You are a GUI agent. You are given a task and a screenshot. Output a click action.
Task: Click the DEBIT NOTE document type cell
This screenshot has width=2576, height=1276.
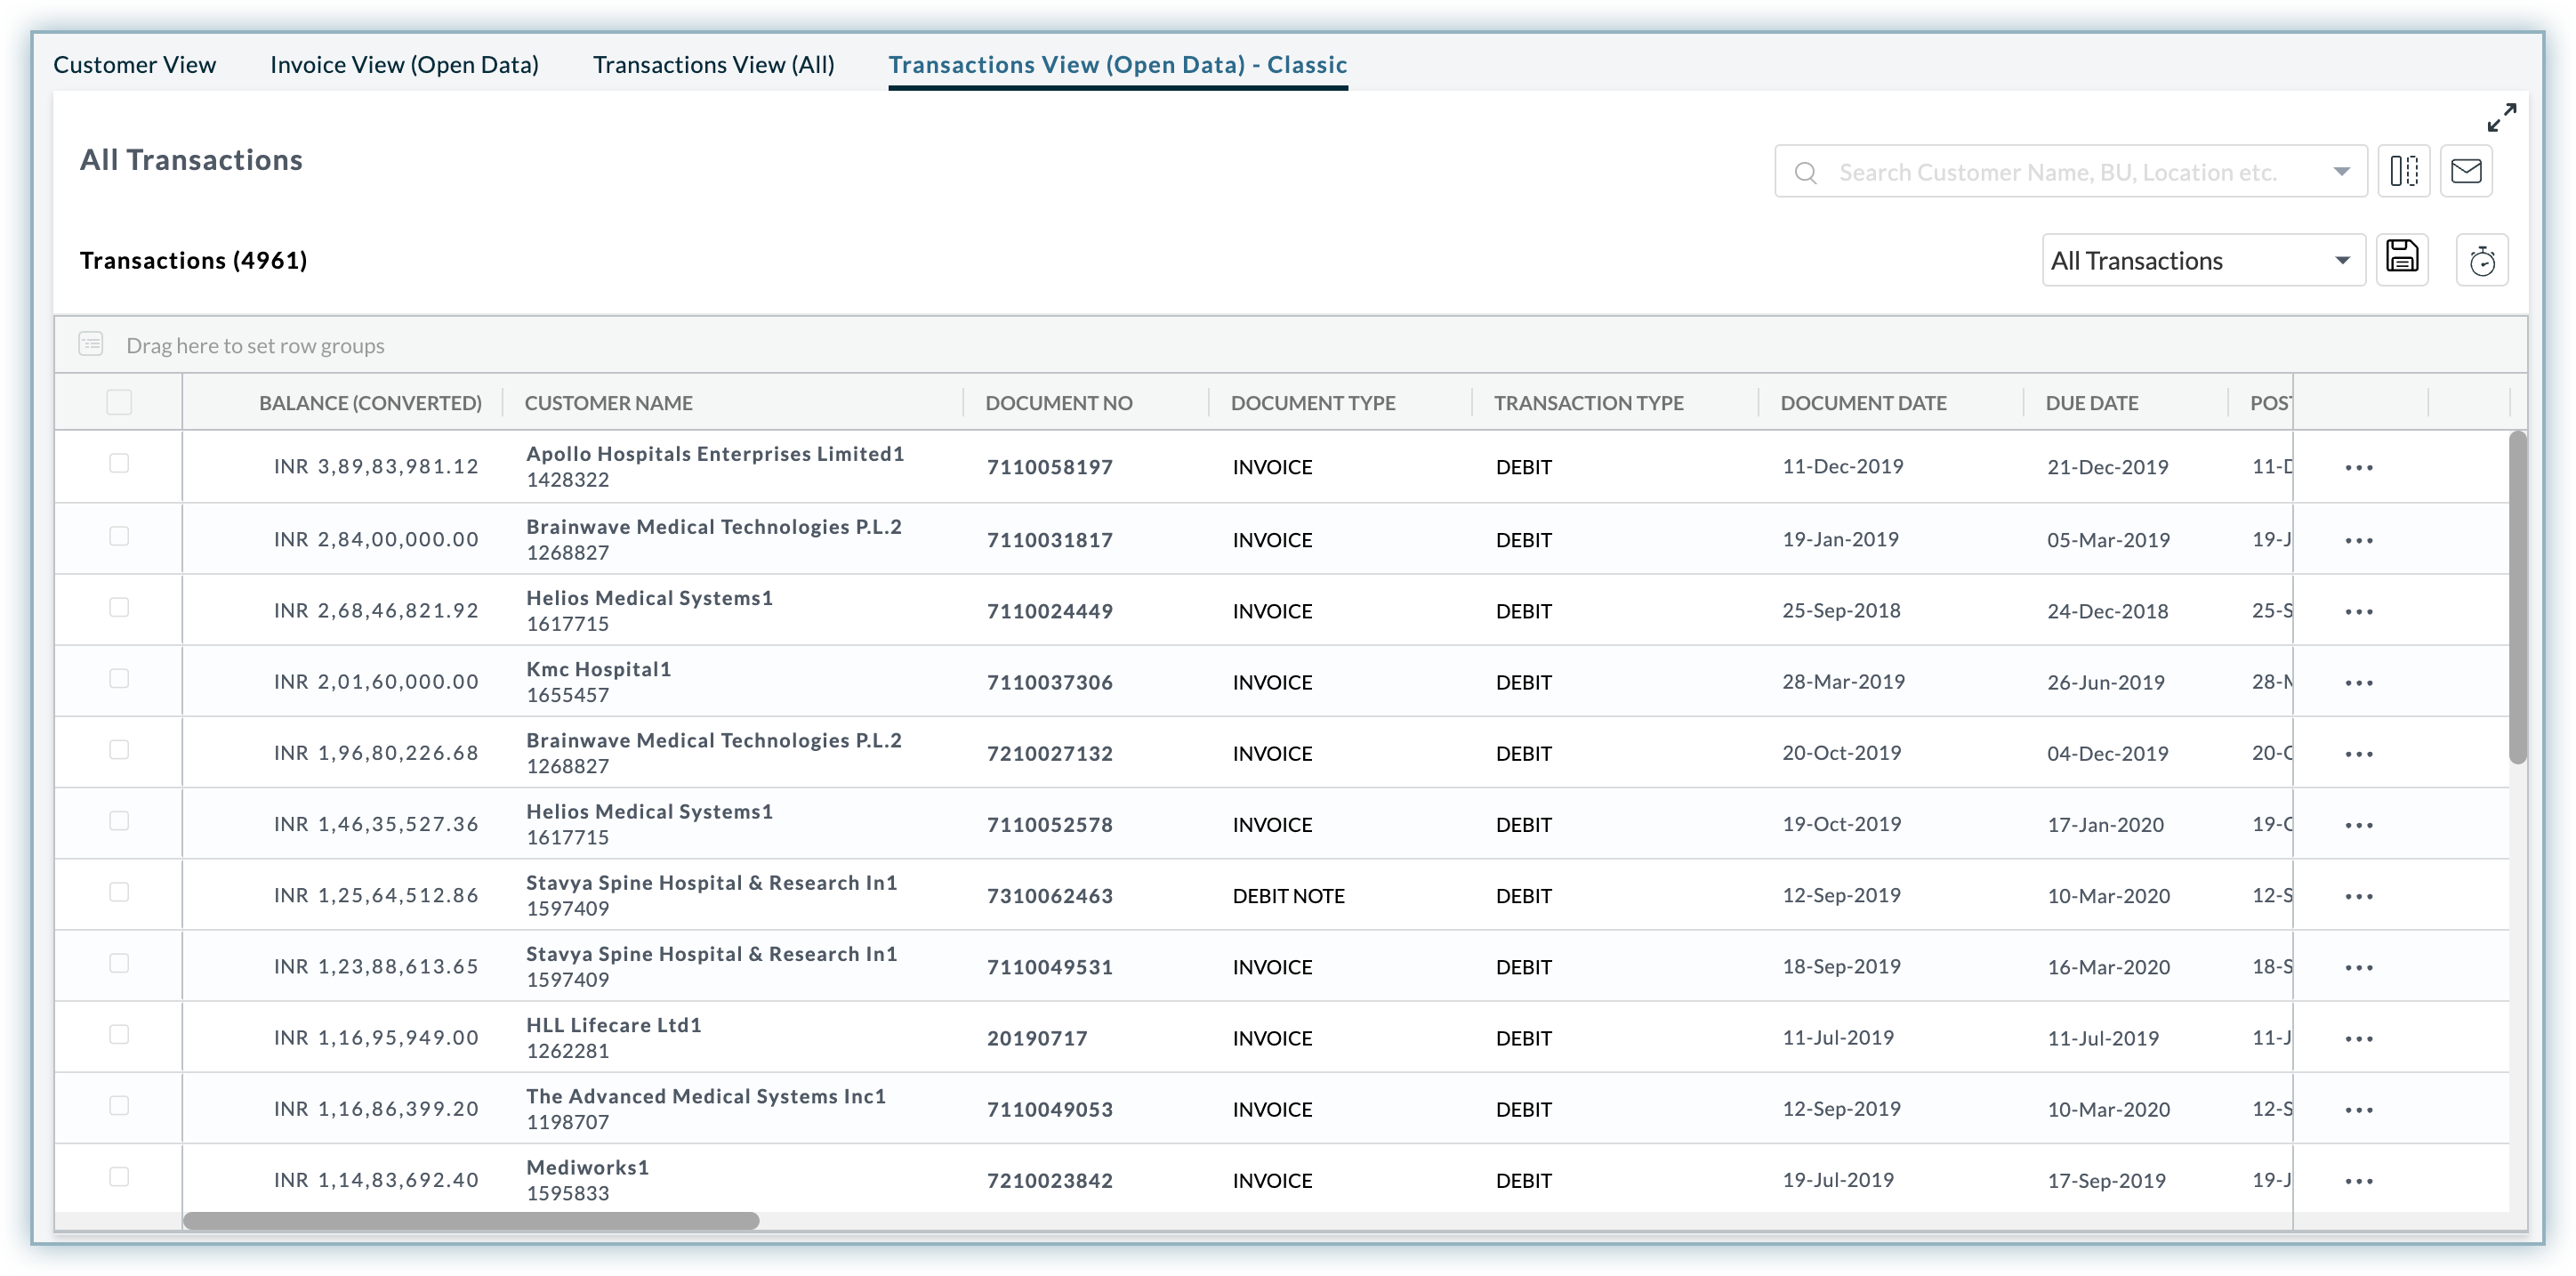click(x=1288, y=896)
